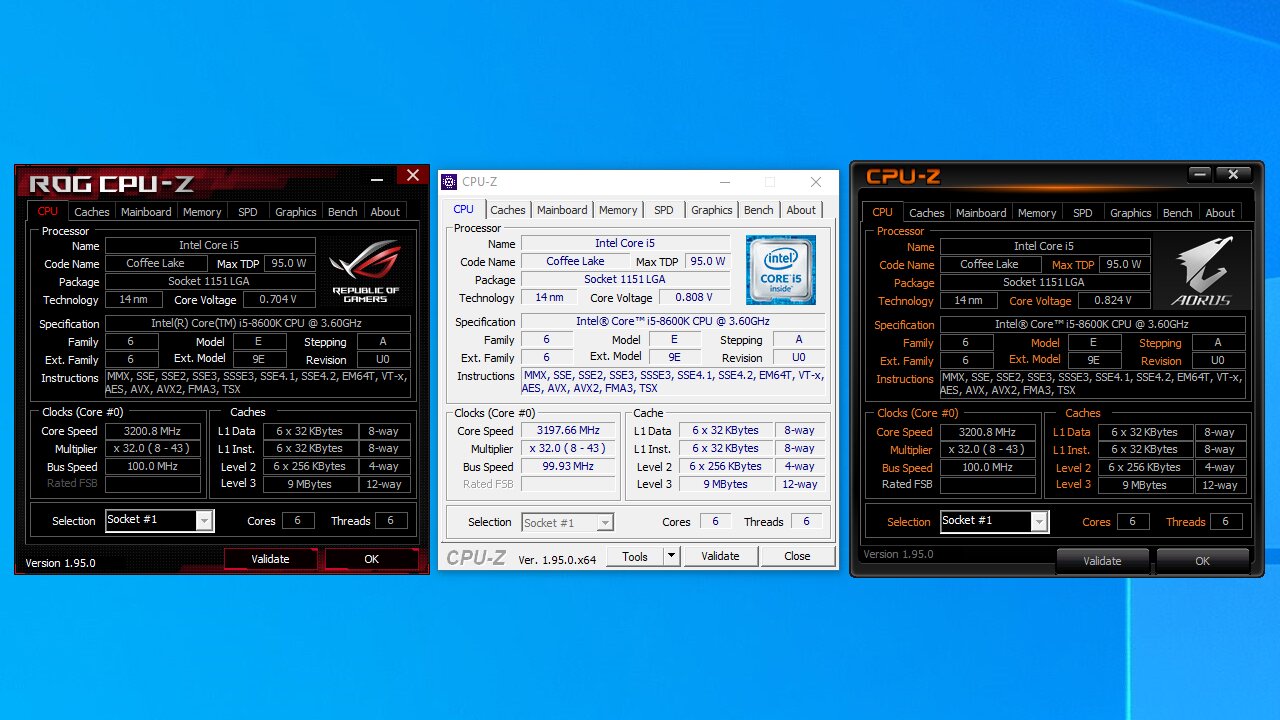1280x720 pixels.
Task: Close the AORUS CPU-Z window
Action: coord(1233,175)
